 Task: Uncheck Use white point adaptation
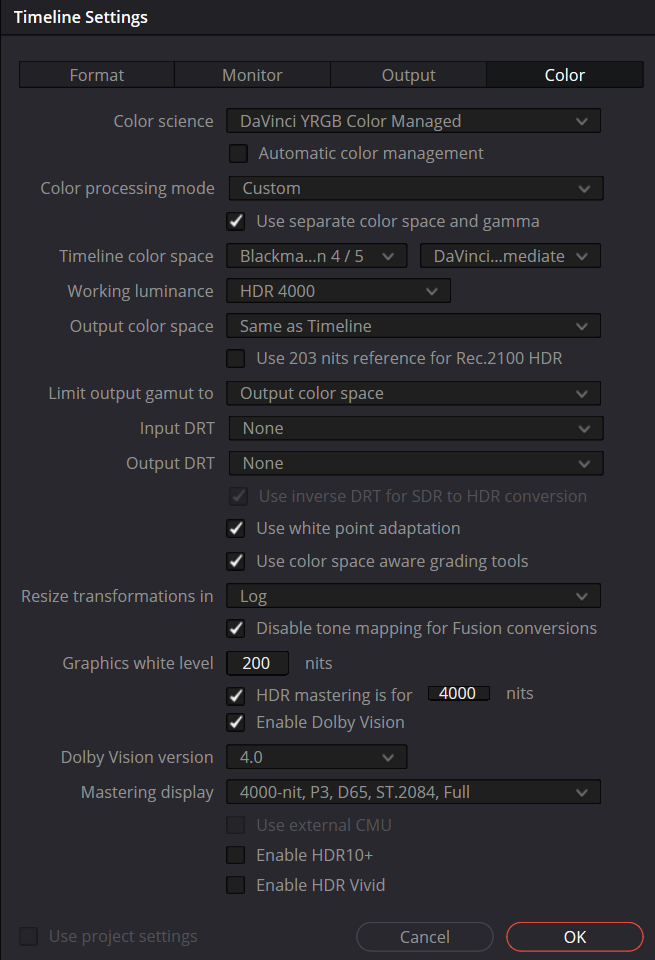[x=236, y=528]
